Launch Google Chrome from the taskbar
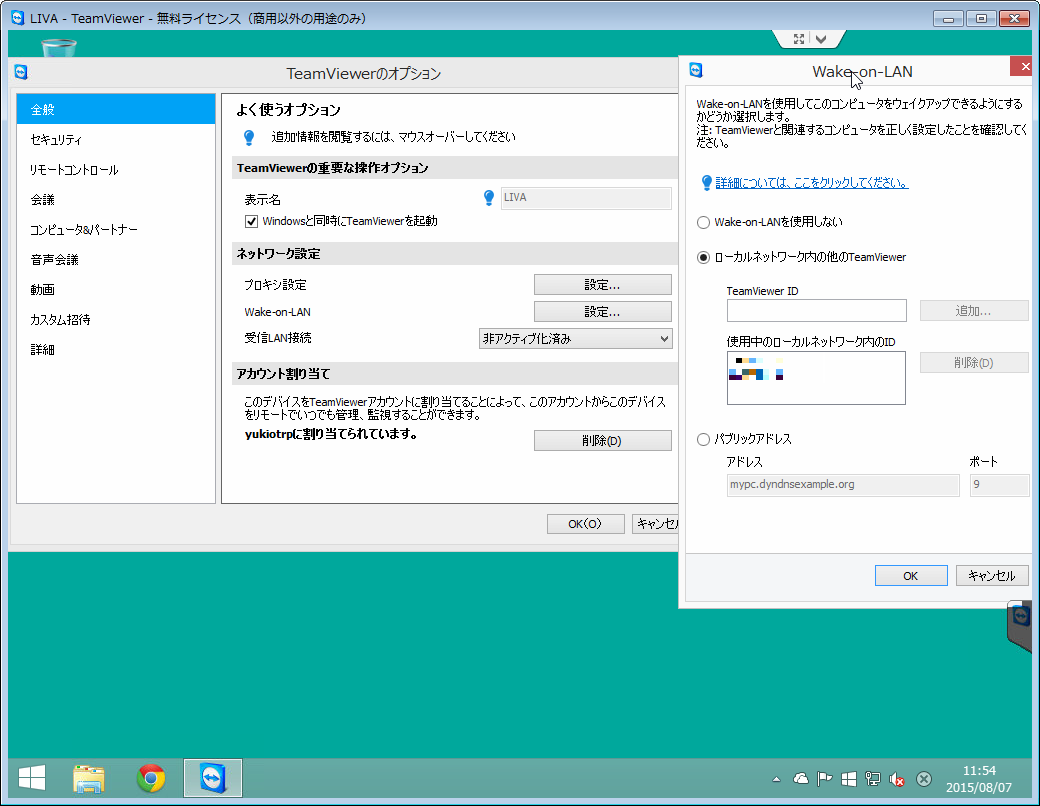Viewport: 1040px width, 806px height. click(x=151, y=778)
